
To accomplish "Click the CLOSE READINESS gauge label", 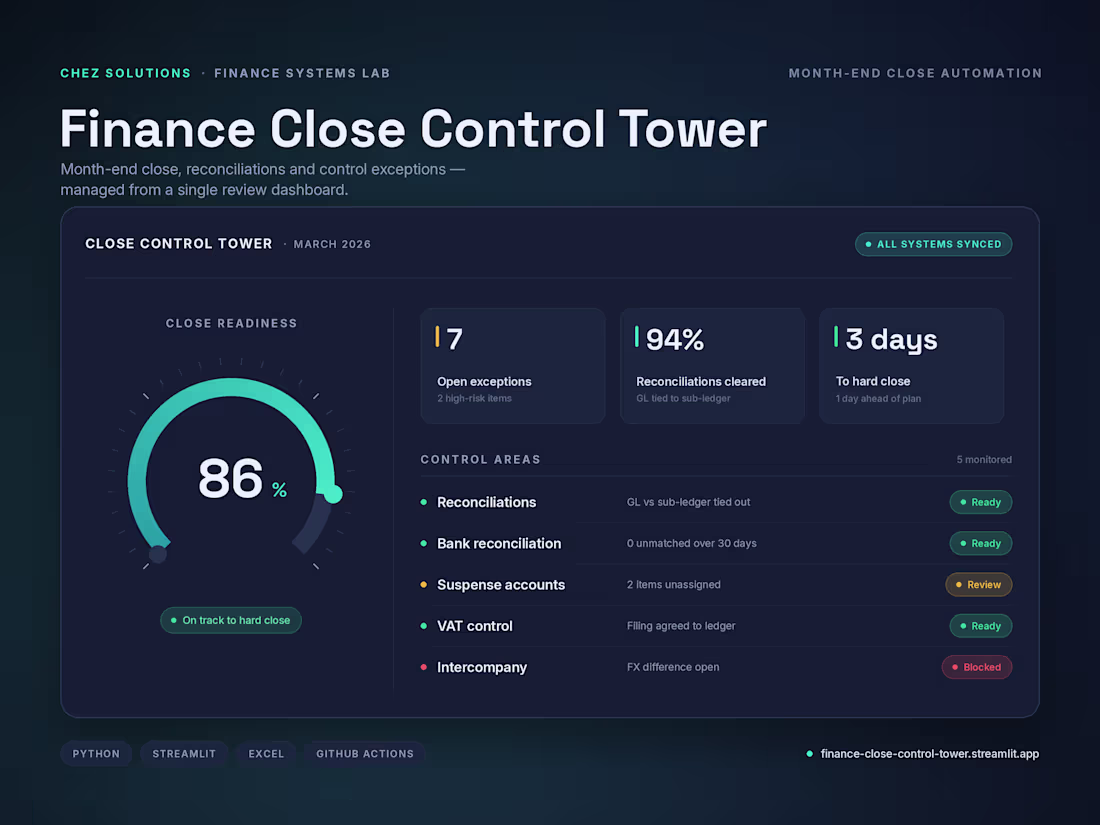I will point(232,323).
